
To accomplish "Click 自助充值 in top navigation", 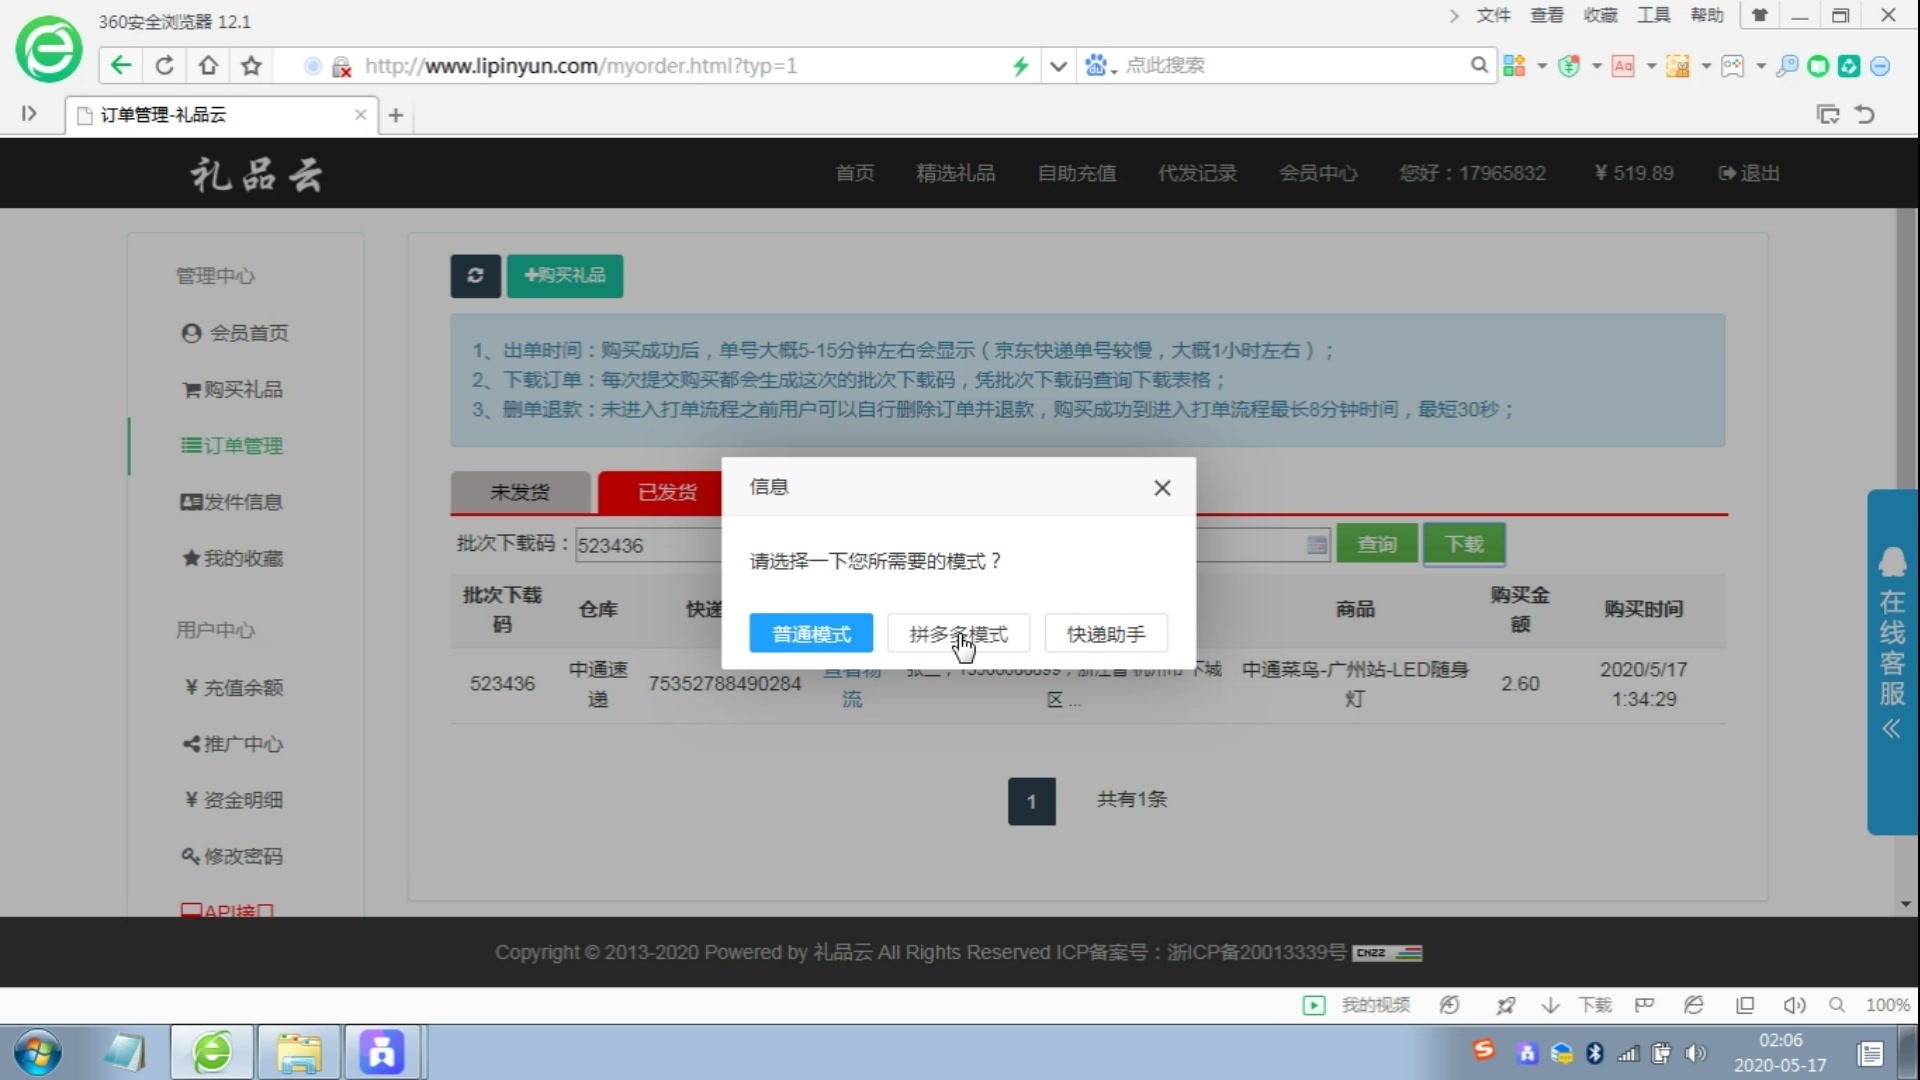I will coord(1077,173).
